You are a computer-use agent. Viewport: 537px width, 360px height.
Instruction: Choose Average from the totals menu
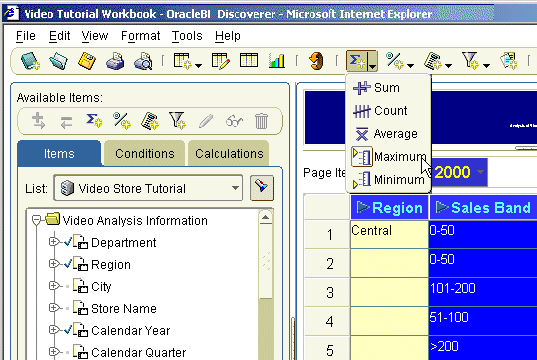pyautogui.click(x=388, y=134)
